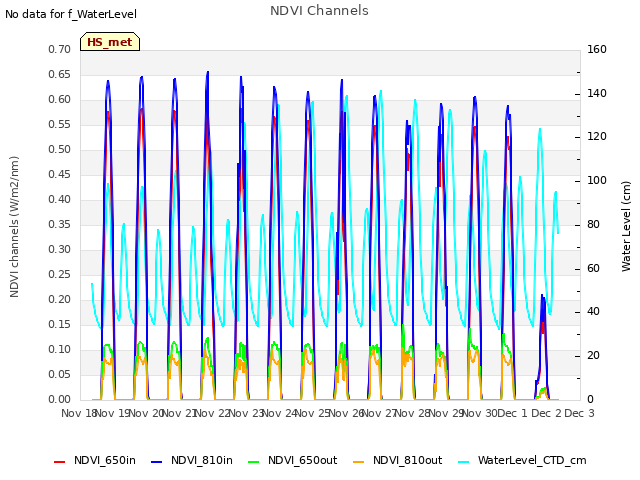
Task: Click the 0.45 left axis tick label
Action: tap(59, 175)
